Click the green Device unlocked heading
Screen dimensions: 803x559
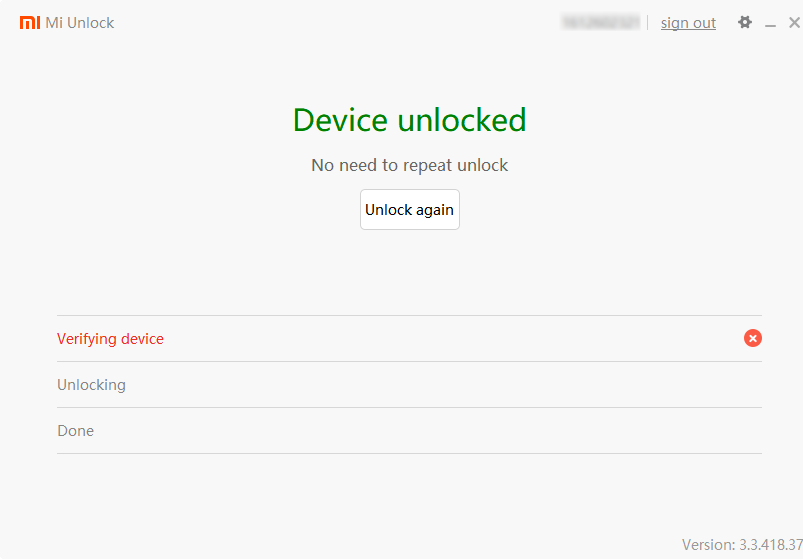(x=409, y=120)
